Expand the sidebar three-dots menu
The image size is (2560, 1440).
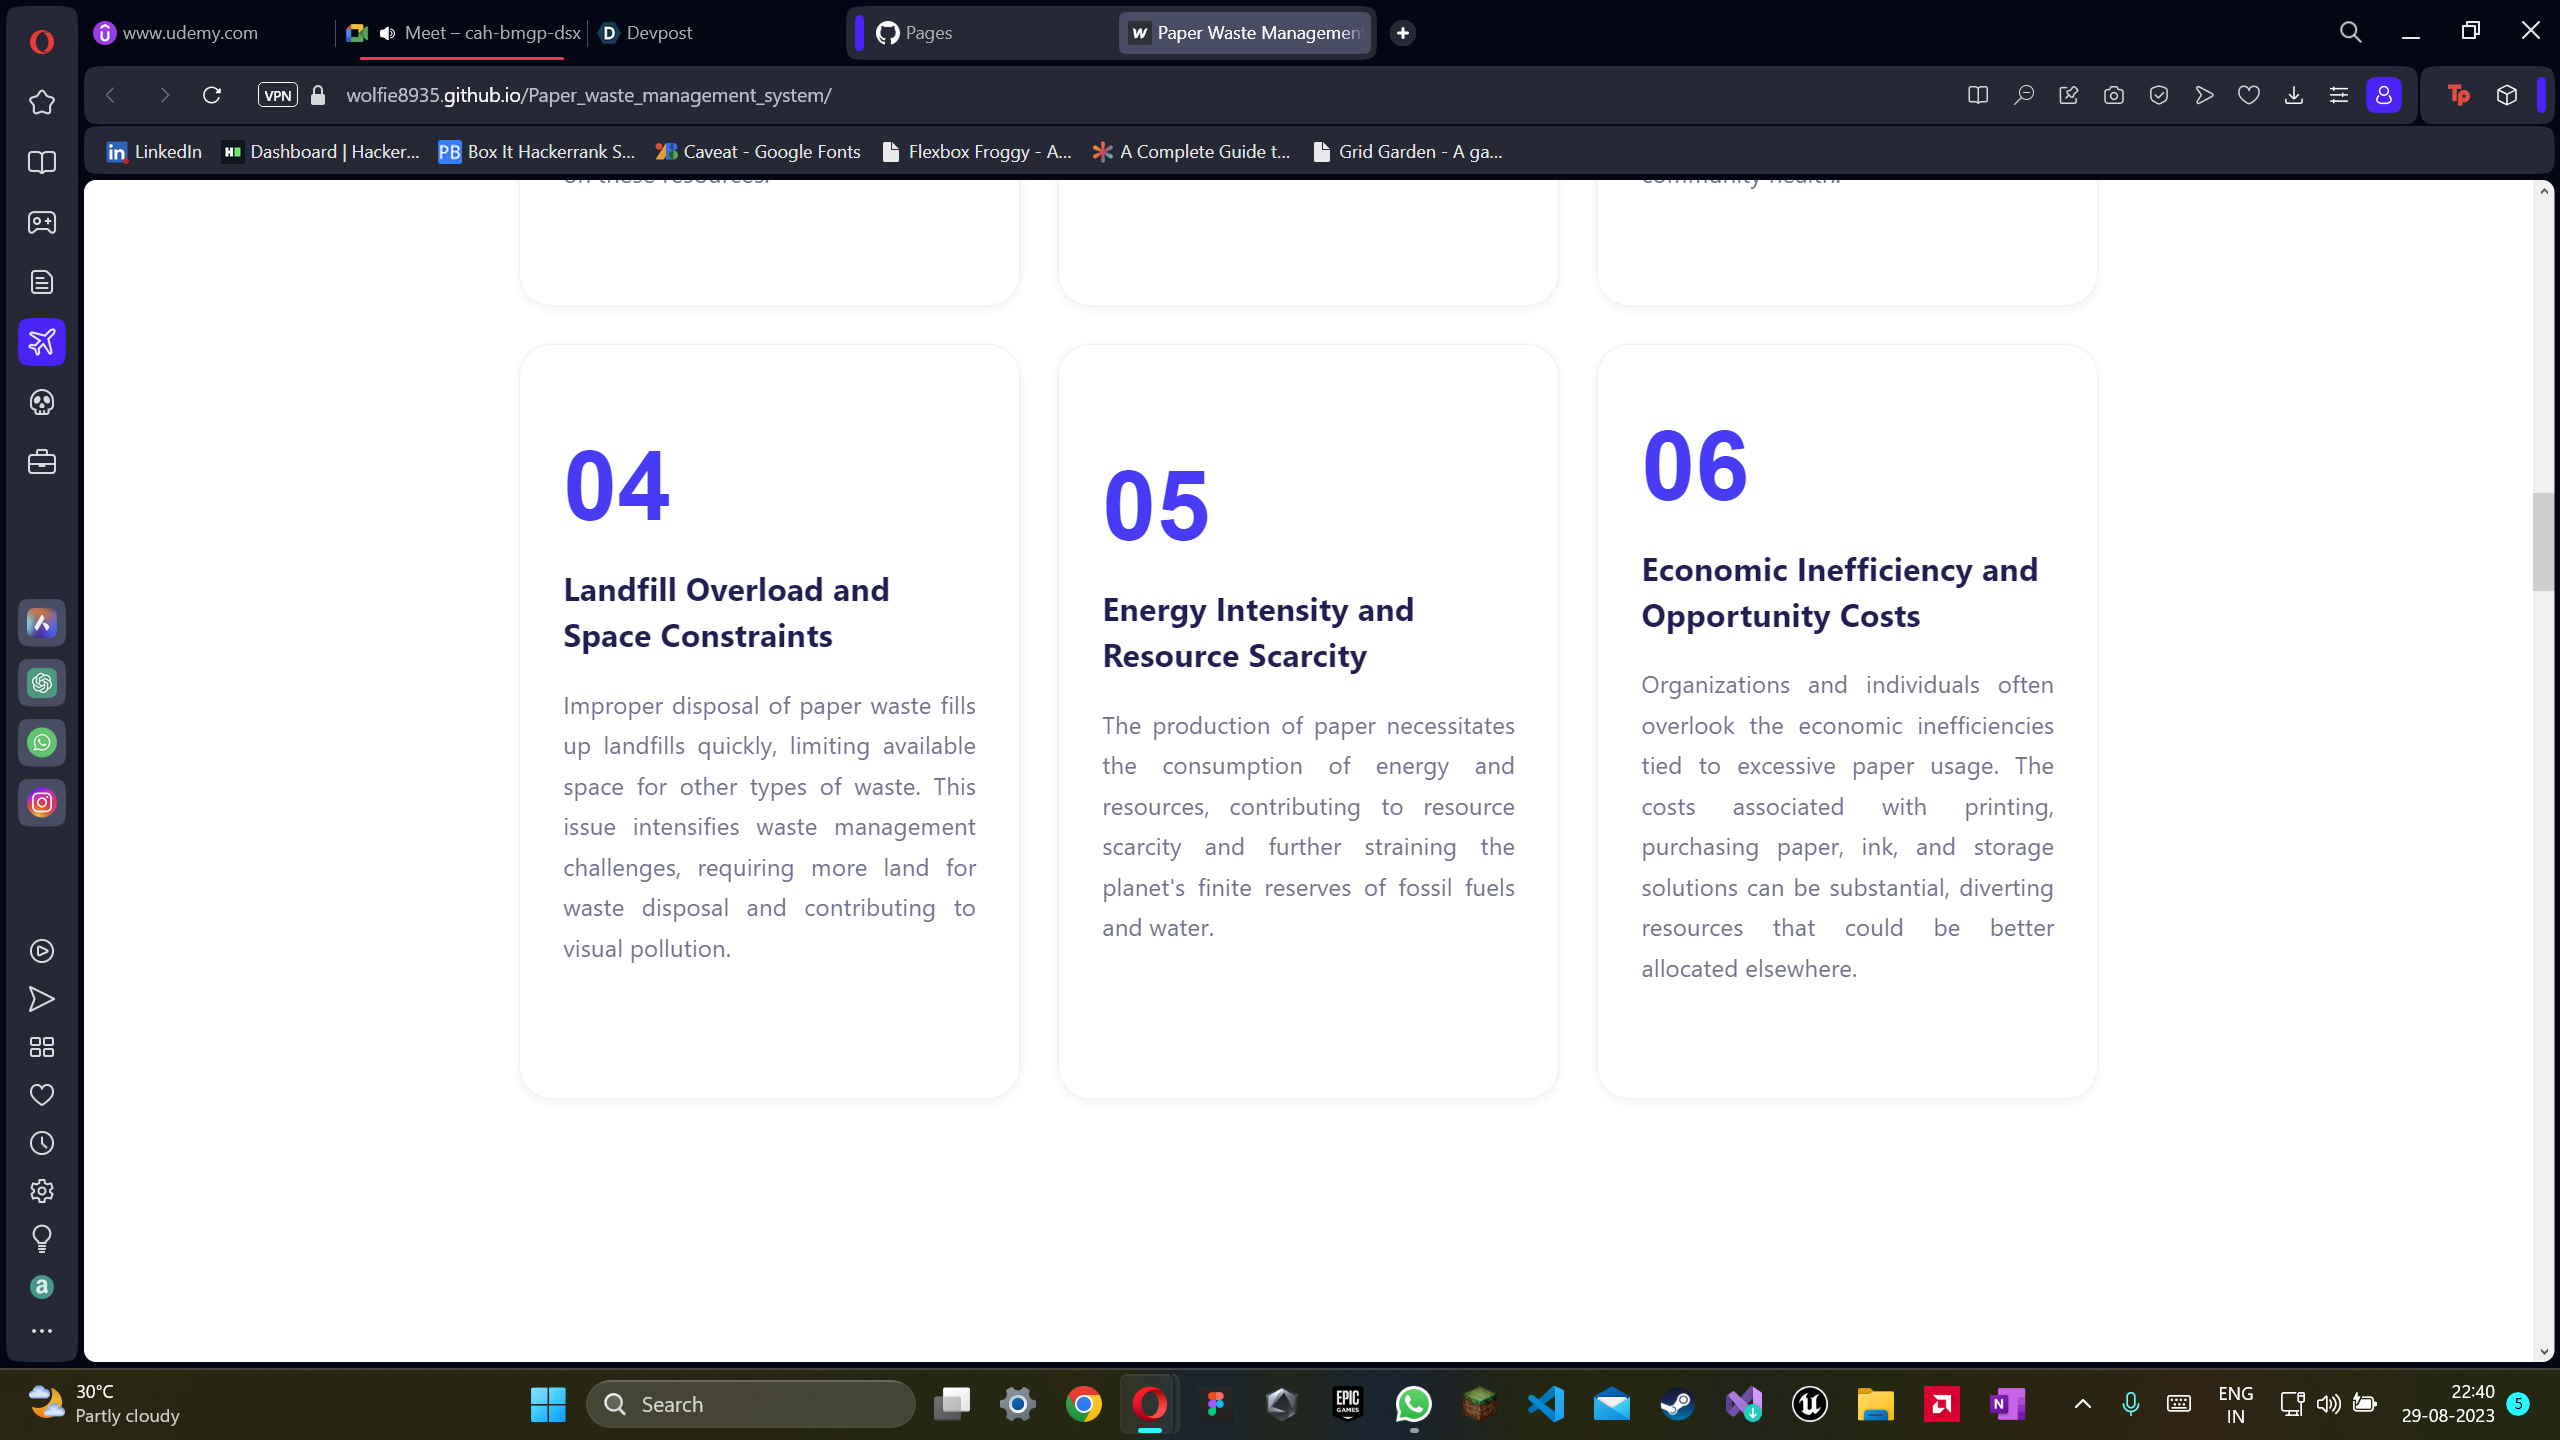pyautogui.click(x=41, y=1331)
